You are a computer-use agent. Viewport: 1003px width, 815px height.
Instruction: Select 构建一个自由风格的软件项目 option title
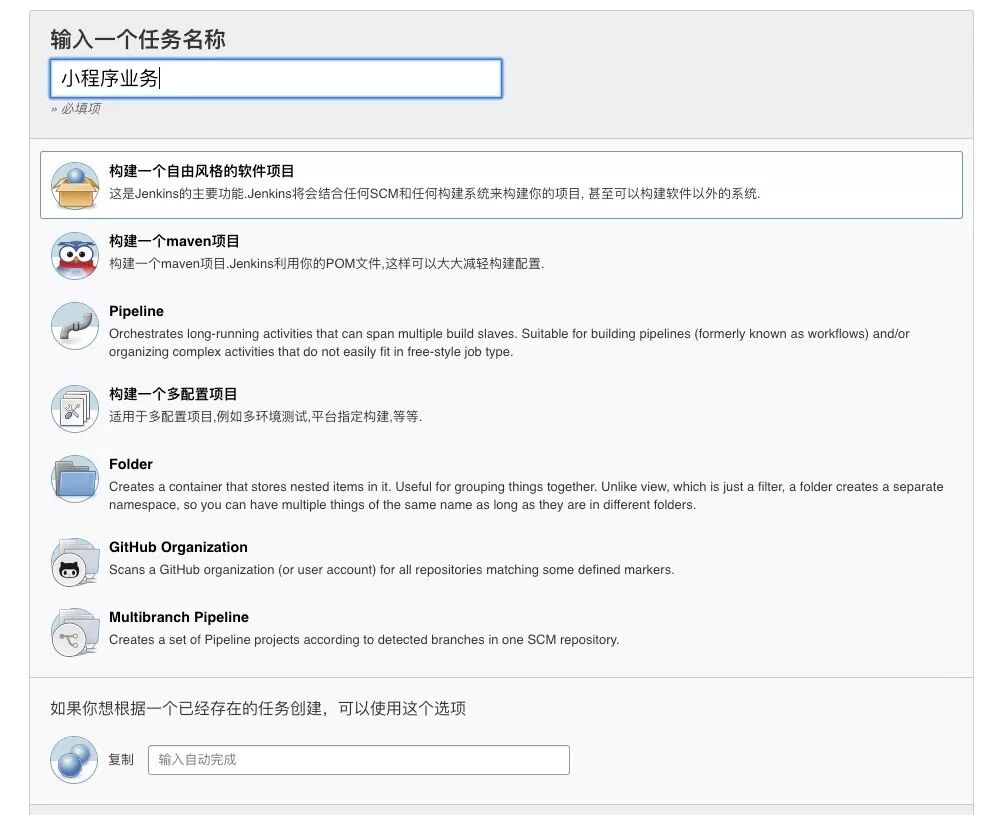201,171
